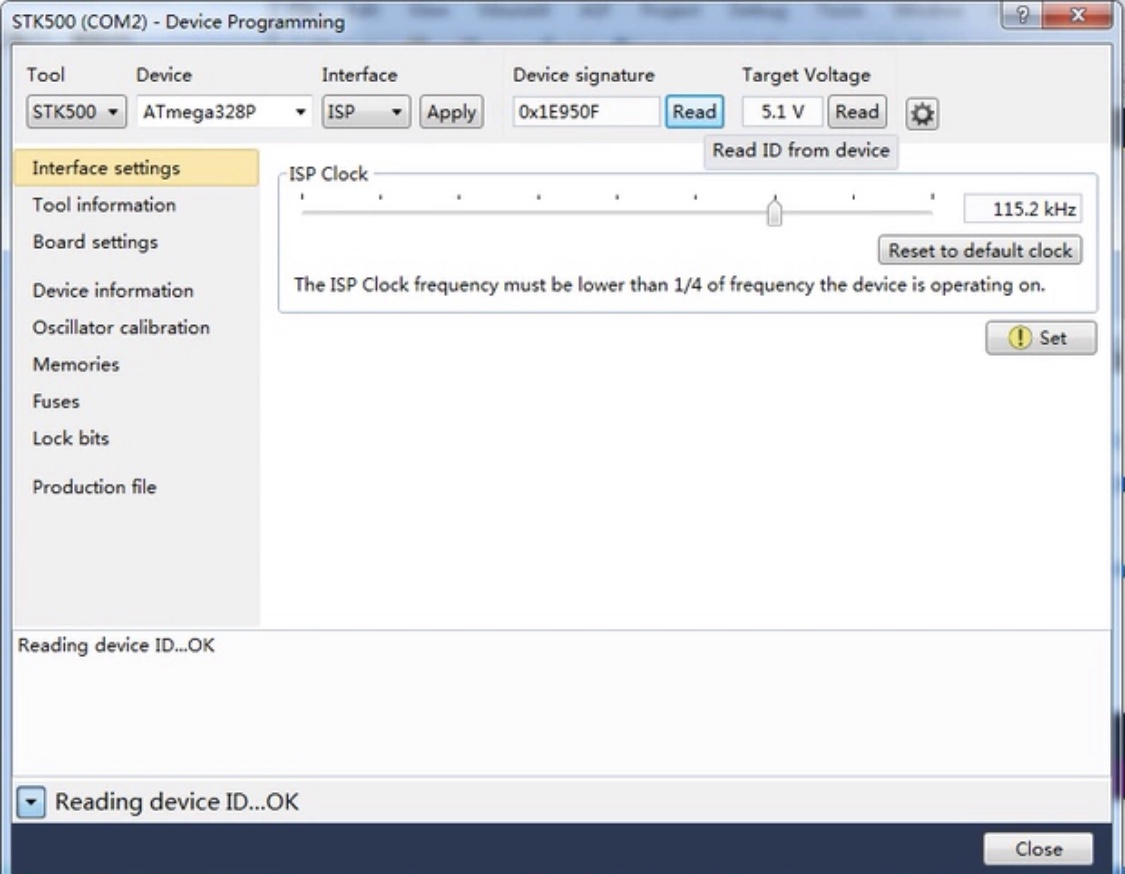Open Oscillator calibration

(121, 327)
